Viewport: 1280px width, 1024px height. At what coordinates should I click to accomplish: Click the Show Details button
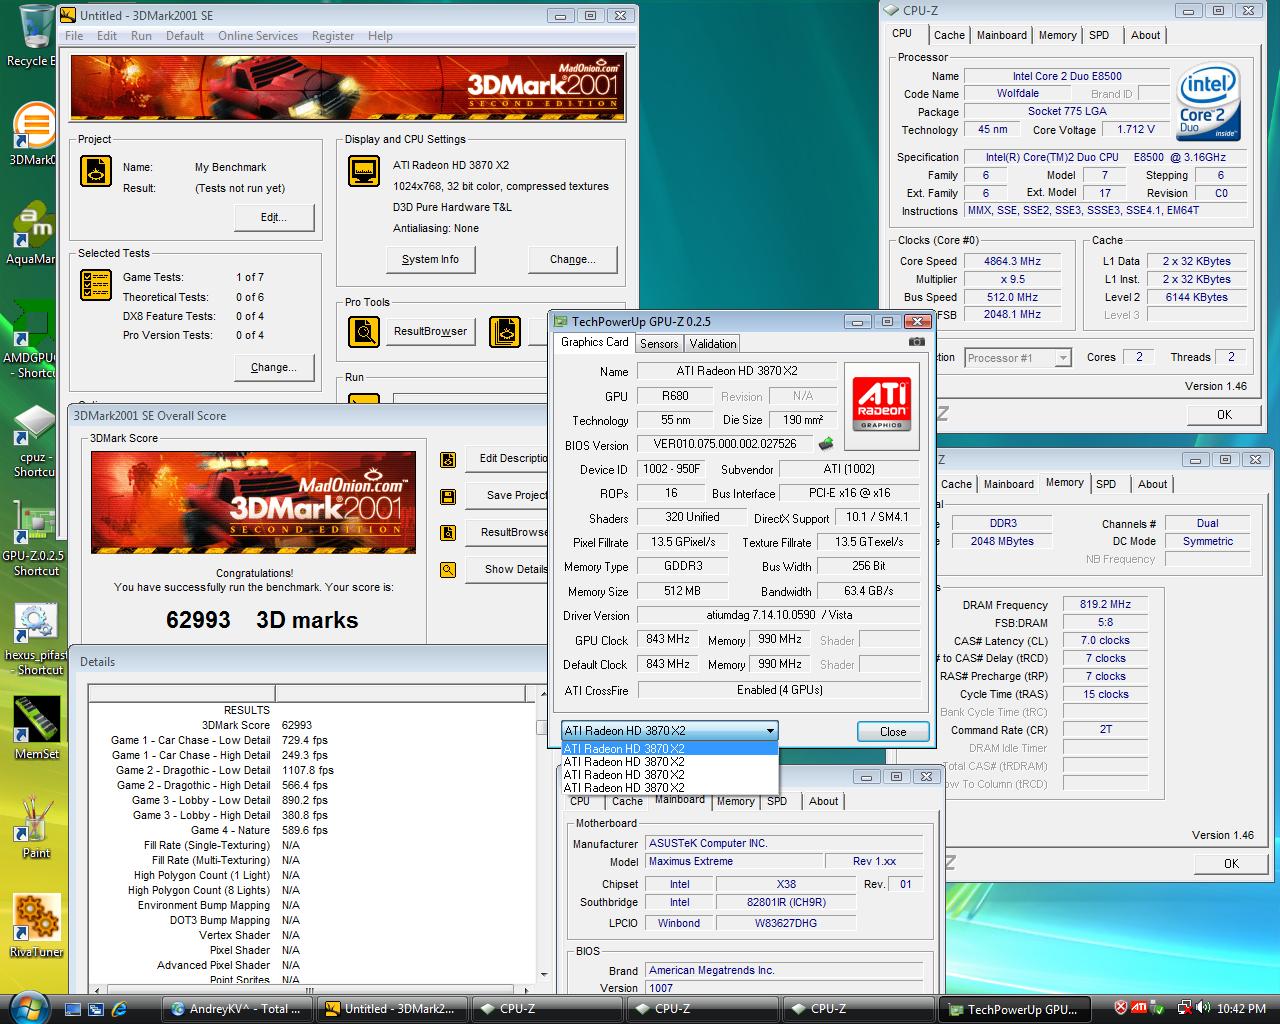pos(508,569)
